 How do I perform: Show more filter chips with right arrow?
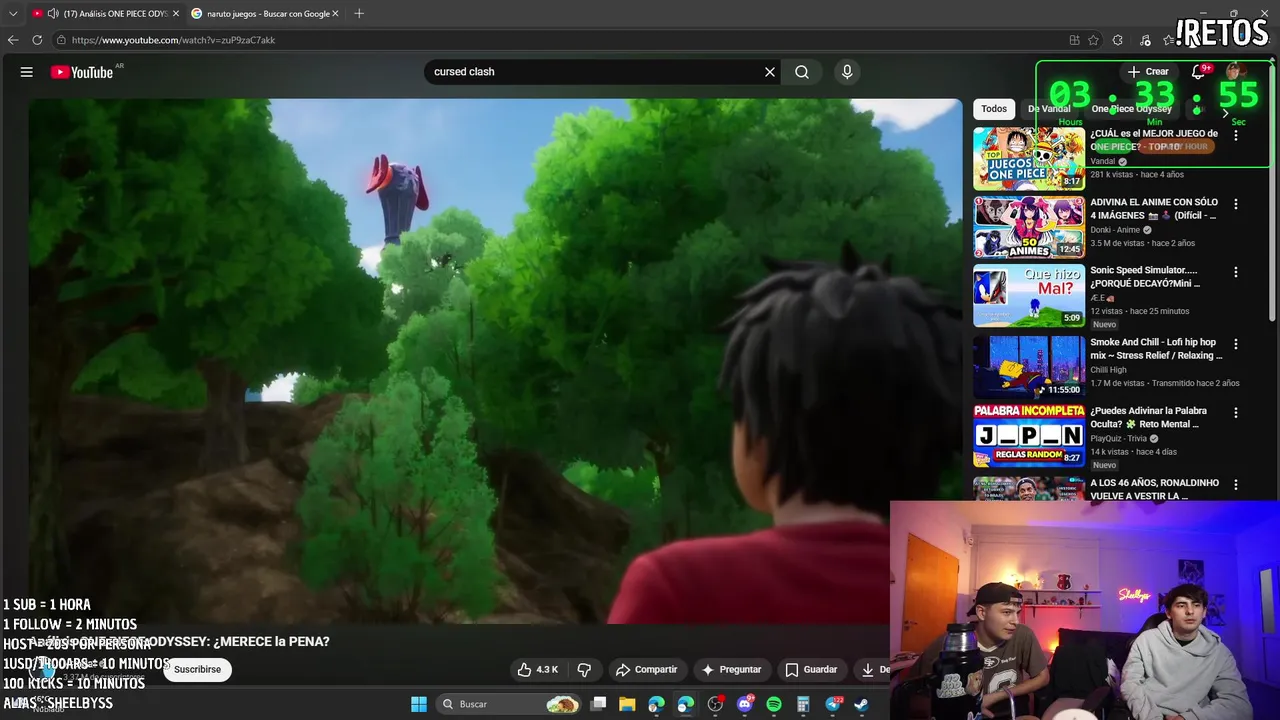1225,112
